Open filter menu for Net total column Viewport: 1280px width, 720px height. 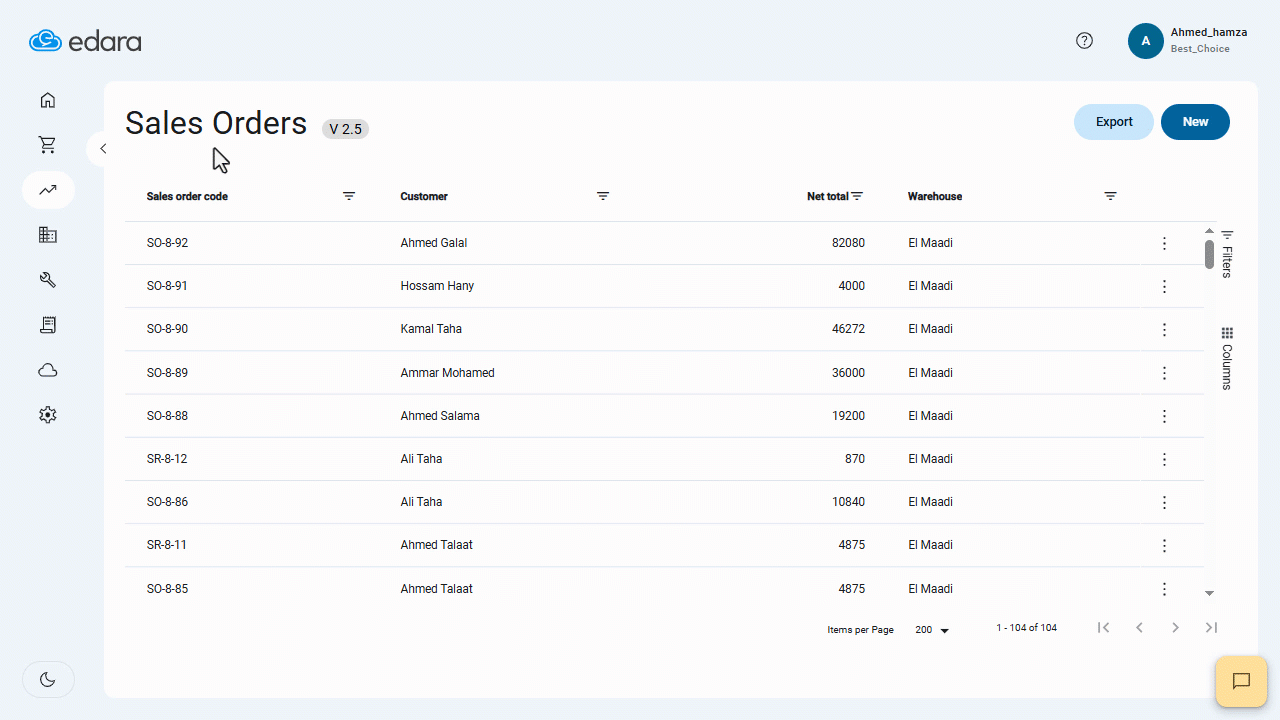coord(857,196)
